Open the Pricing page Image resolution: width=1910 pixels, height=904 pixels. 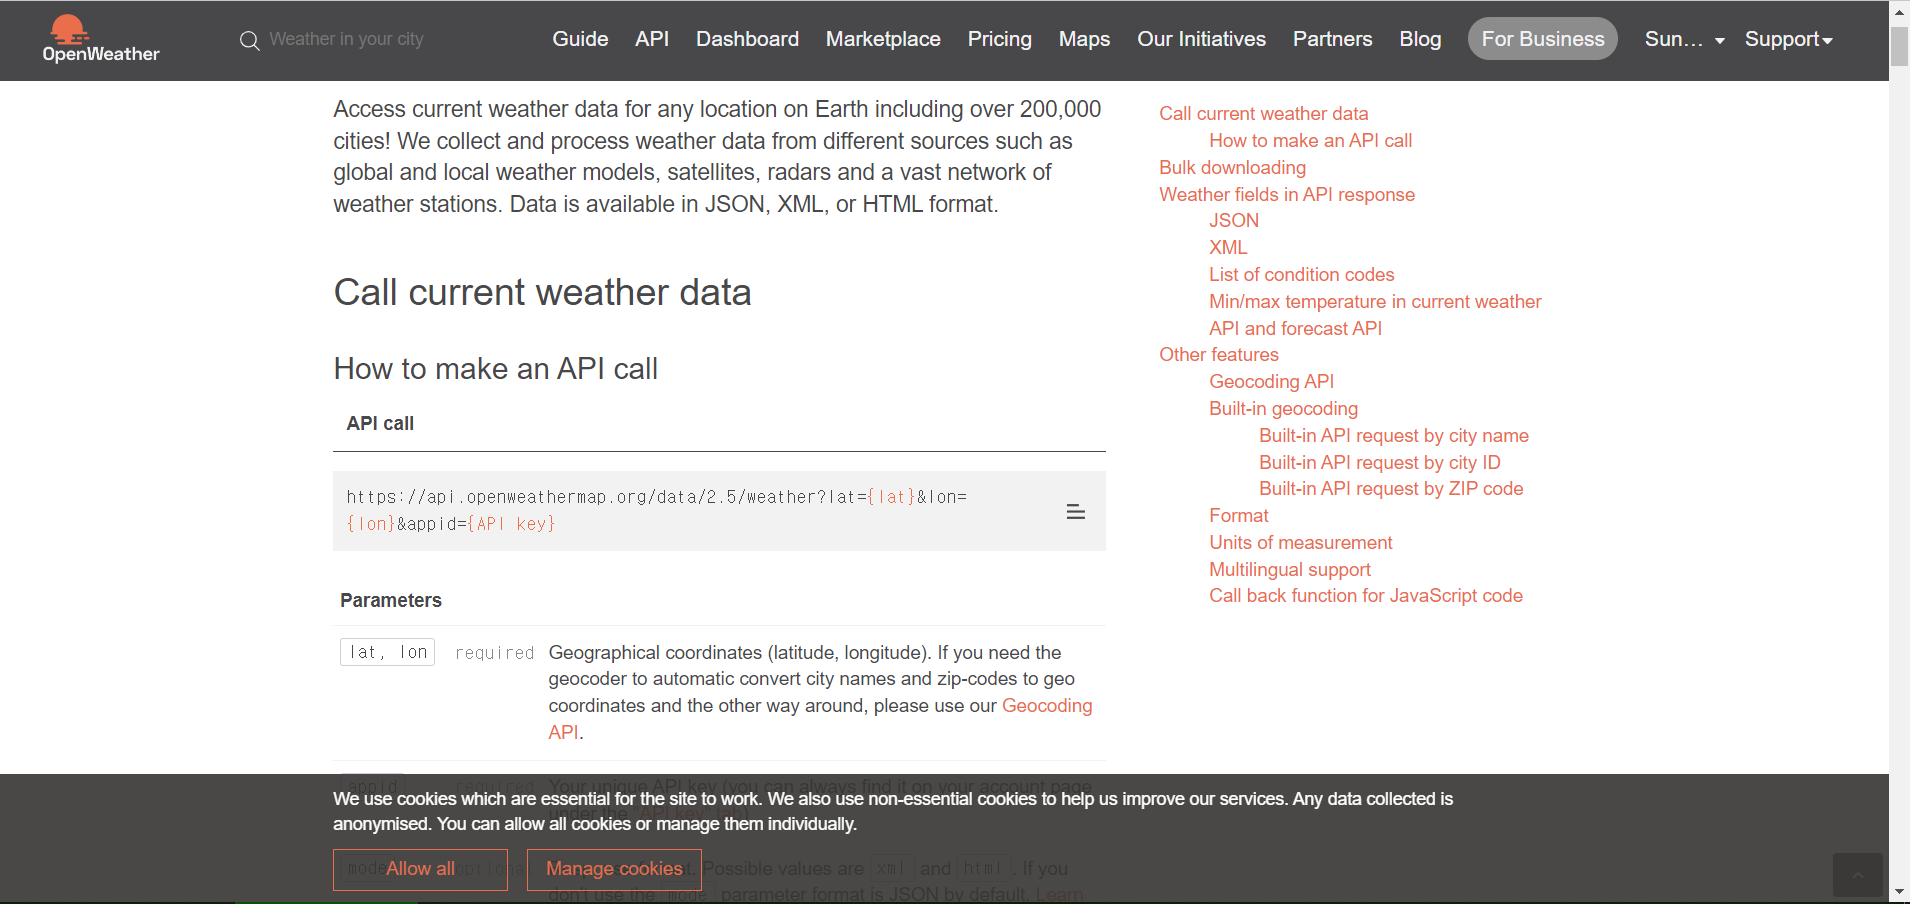(999, 39)
